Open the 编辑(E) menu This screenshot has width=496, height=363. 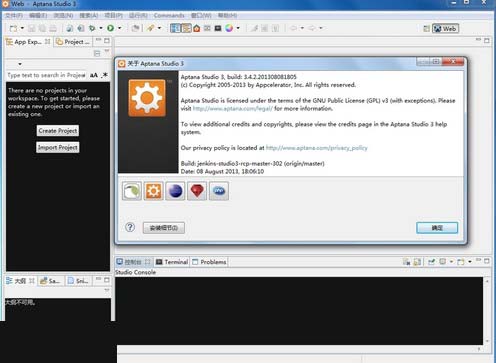38,16
